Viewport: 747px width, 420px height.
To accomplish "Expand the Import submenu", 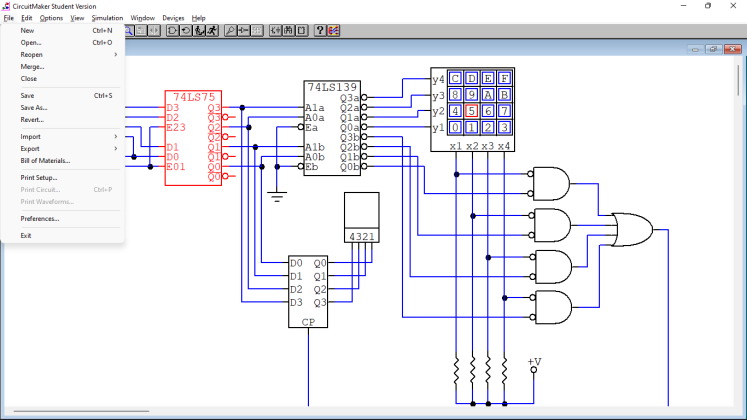I will pos(62,137).
